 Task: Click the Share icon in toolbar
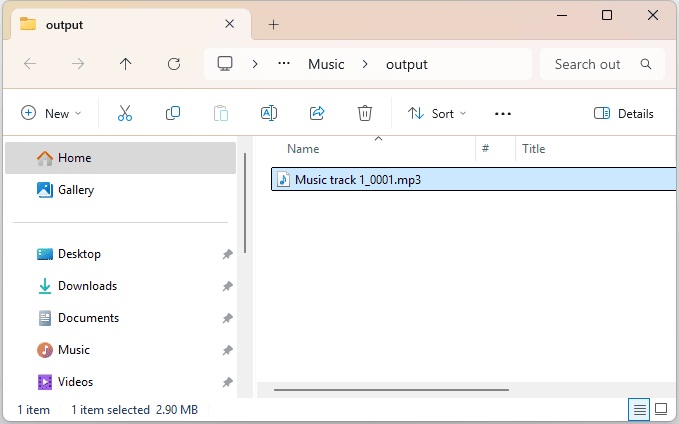pos(317,114)
